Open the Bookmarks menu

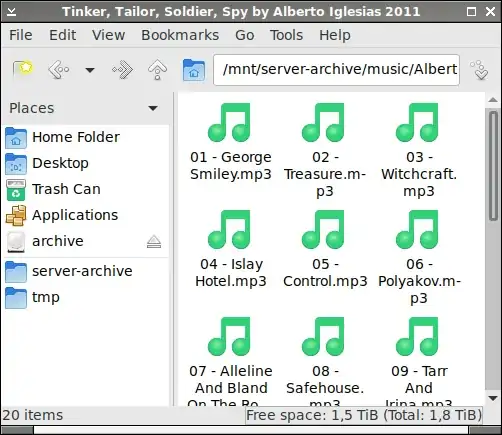180,35
